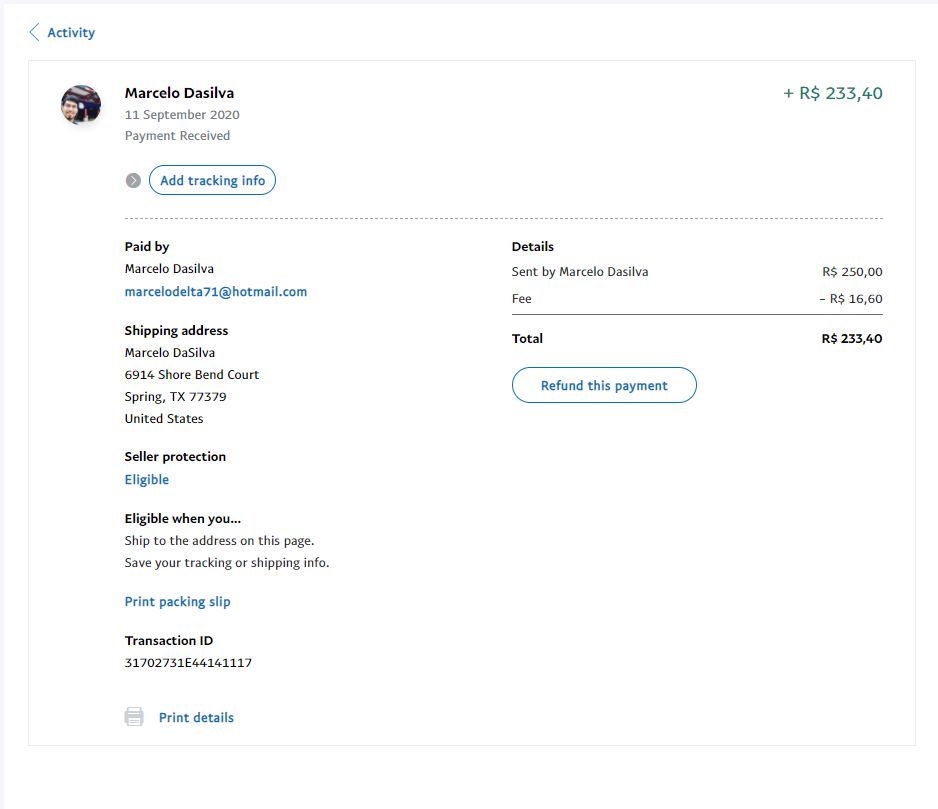The image size is (938, 809).
Task: Click the bold Total amount R$ 233,40
Action: point(851,339)
